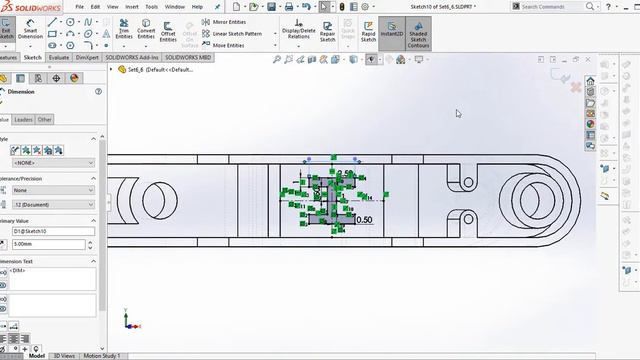Expand the Set6_6 feature tree node
The width and height of the screenshot is (640, 360).
click(x=111, y=70)
